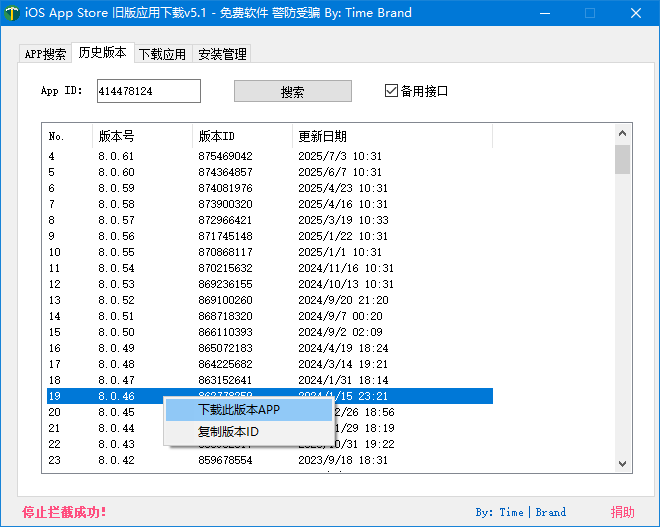Click the 历史版本 tab

click(102, 53)
